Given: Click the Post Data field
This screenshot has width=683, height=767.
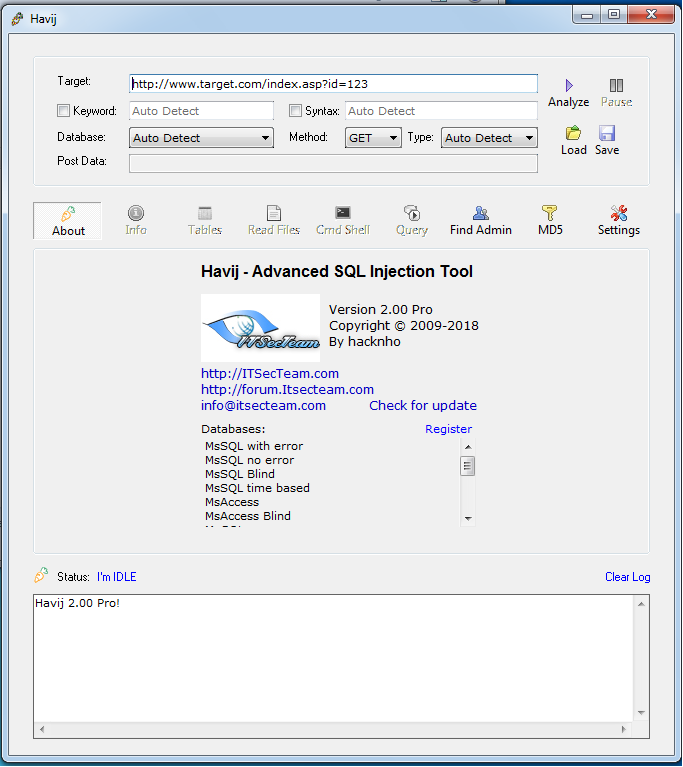Looking at the screenshot, I should [x=333, y=163].
